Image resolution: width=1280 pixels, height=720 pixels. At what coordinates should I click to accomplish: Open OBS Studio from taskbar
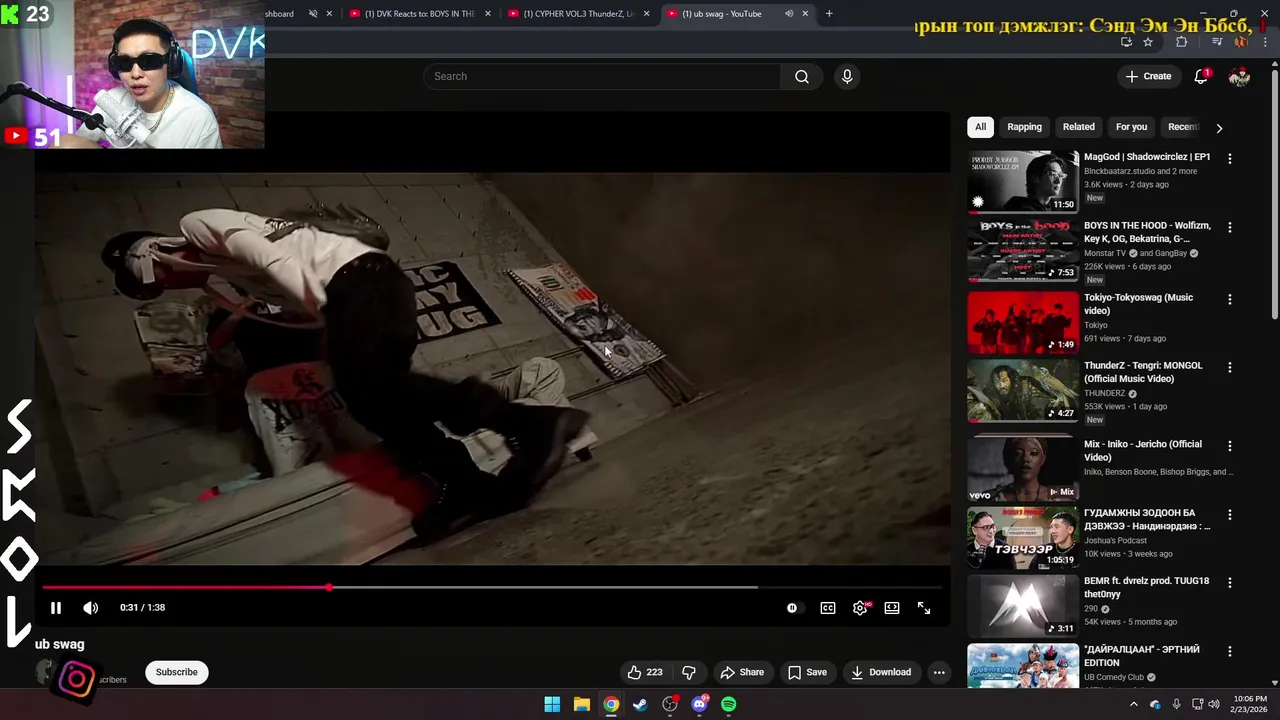670,704
